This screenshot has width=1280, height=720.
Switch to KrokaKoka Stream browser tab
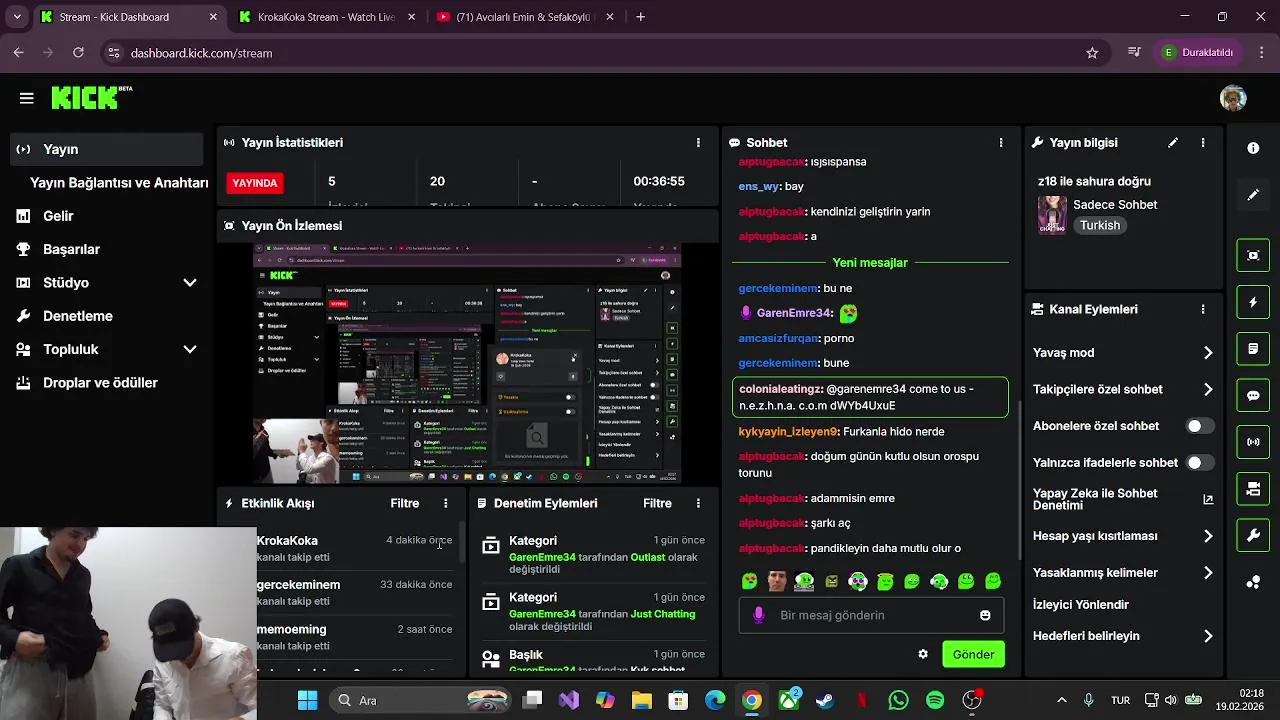[325, 17]
